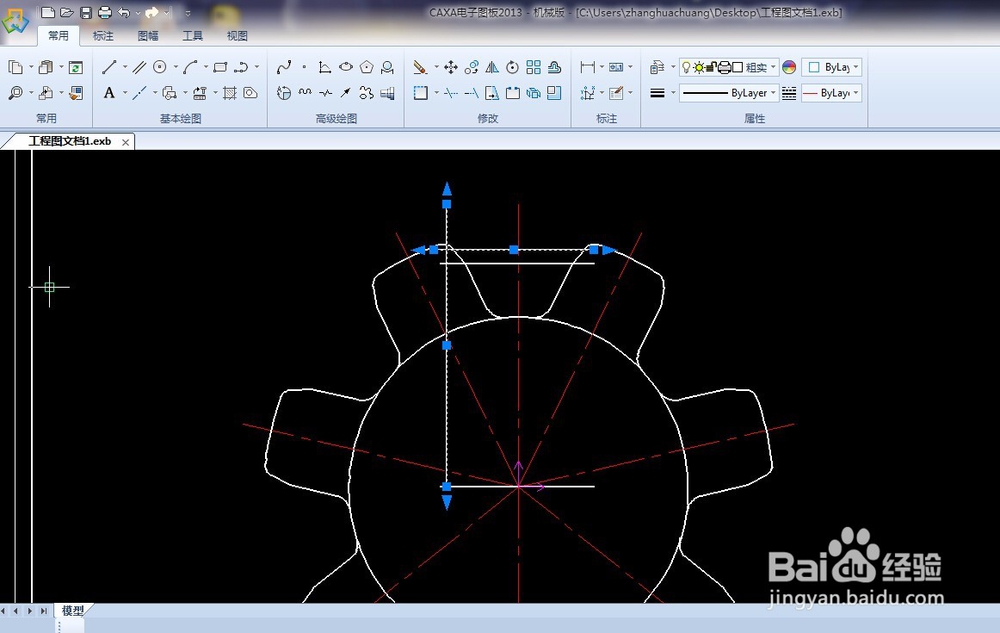
Task: Open the CAXA application logo menu
Action: 15,20
